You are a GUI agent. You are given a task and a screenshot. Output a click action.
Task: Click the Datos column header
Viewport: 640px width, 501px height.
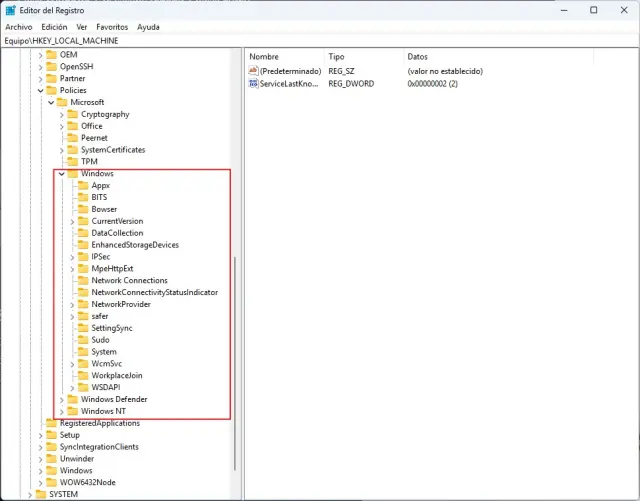[418, 56]
